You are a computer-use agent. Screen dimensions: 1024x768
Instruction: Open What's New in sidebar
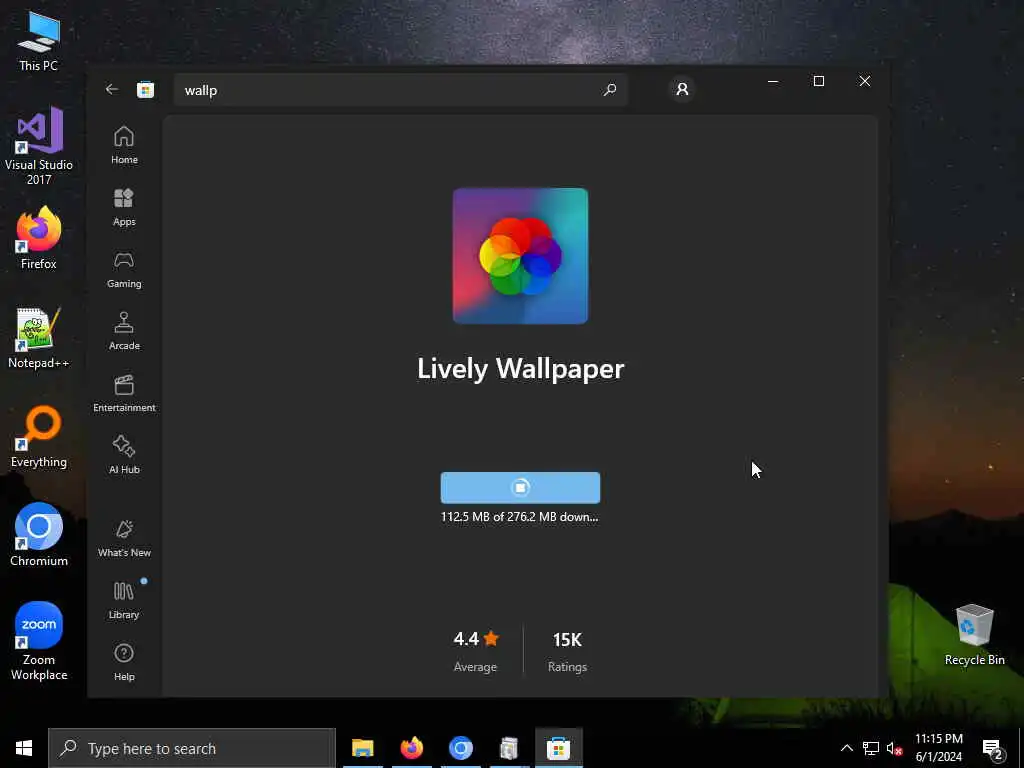[x=124, y=538]
